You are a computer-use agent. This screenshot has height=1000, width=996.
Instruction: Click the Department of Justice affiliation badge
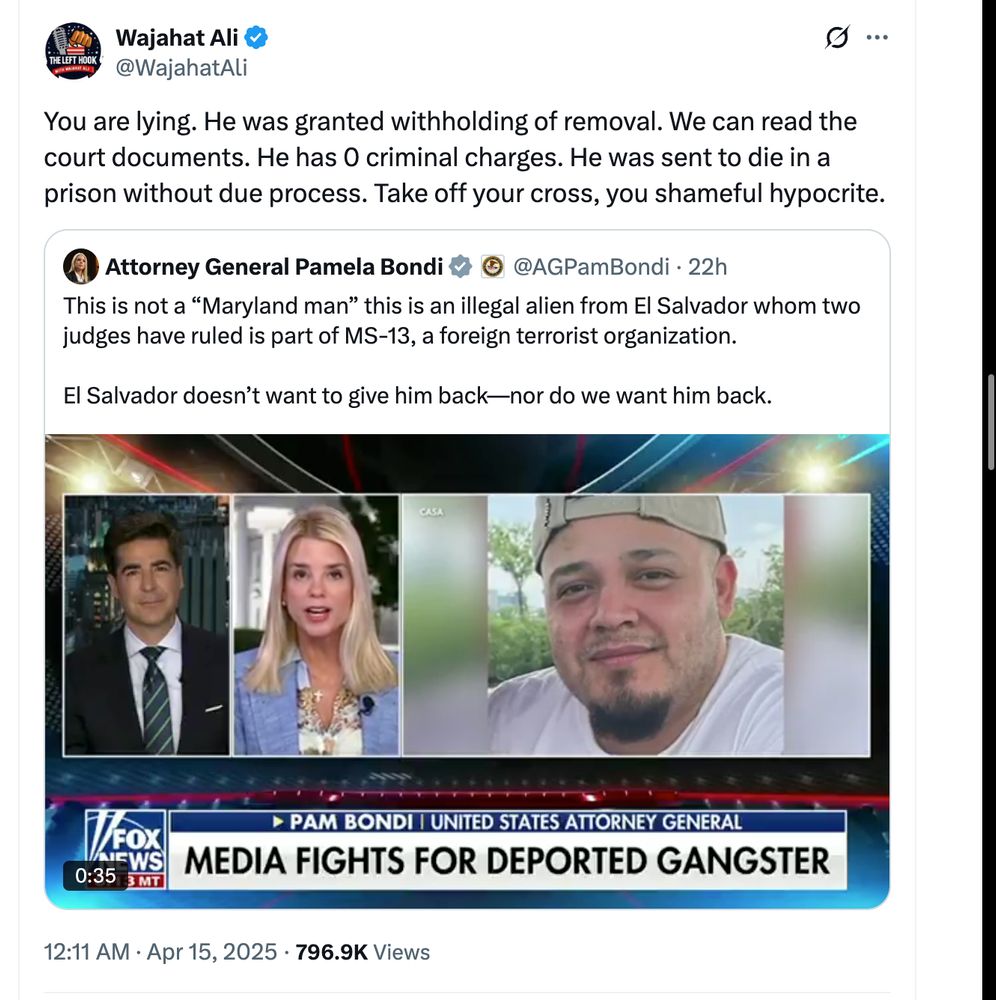click(x=492, y=267)
